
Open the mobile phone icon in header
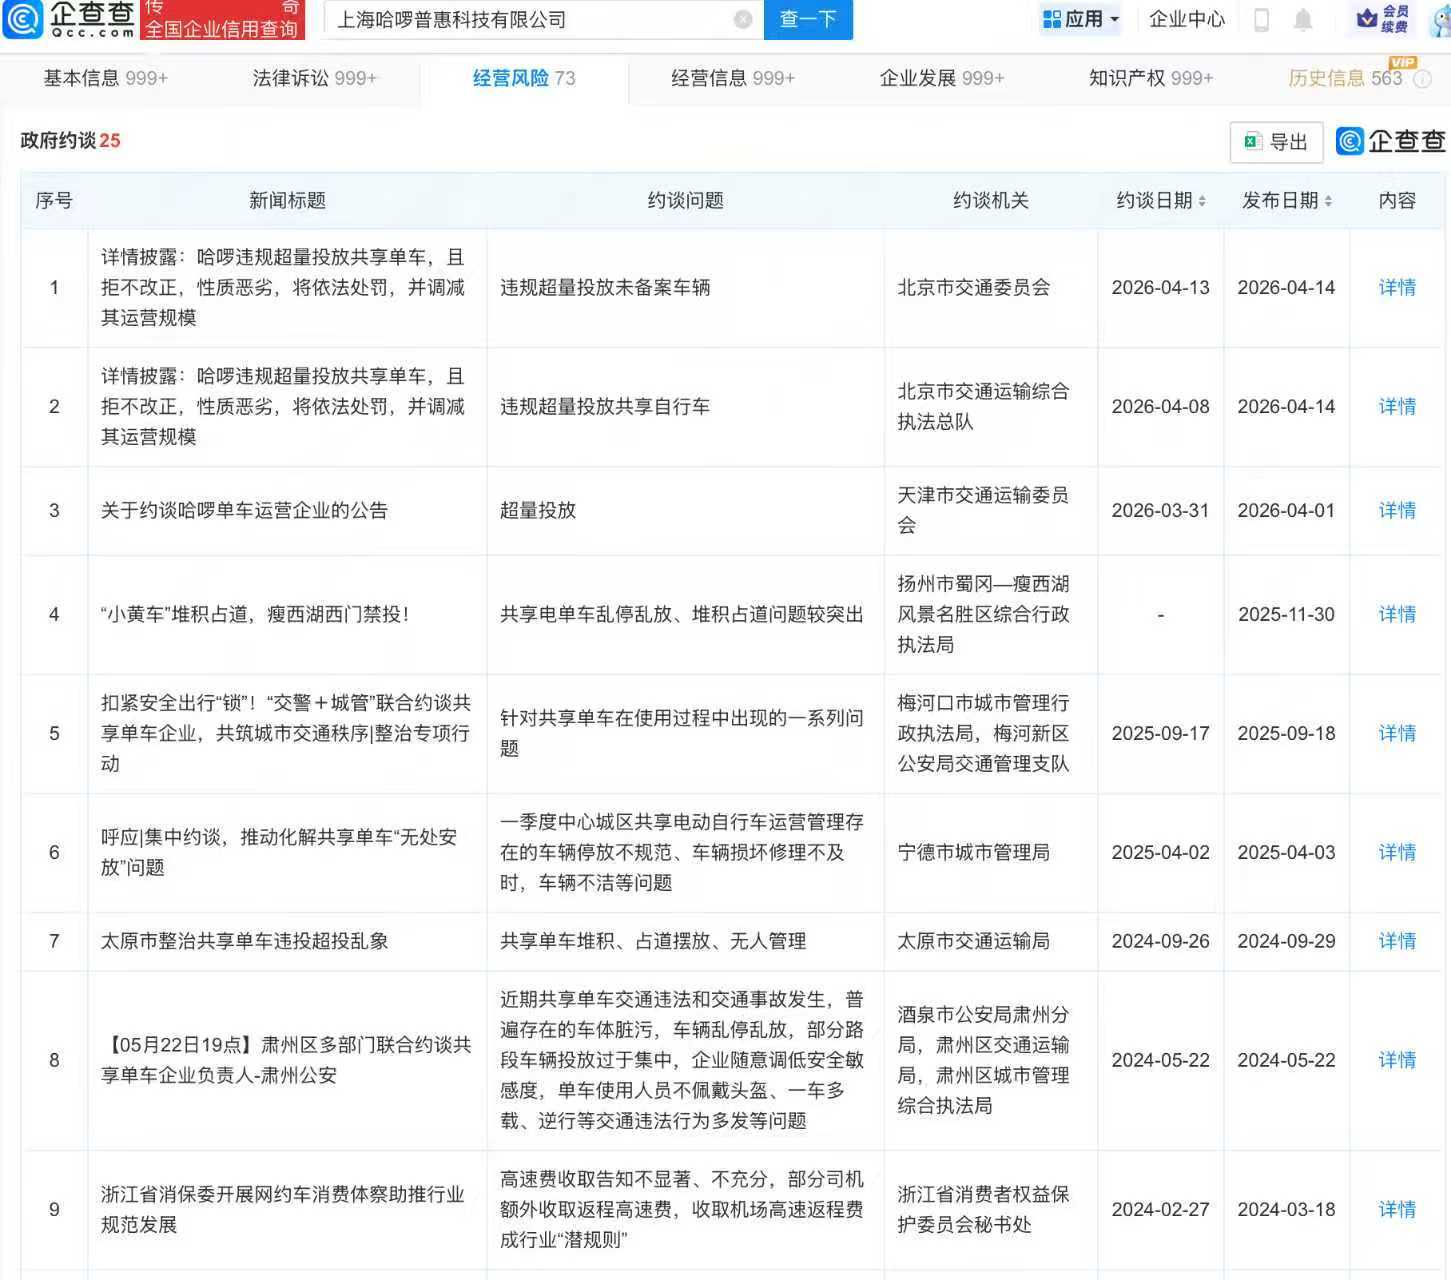[x=1262, y=19]
